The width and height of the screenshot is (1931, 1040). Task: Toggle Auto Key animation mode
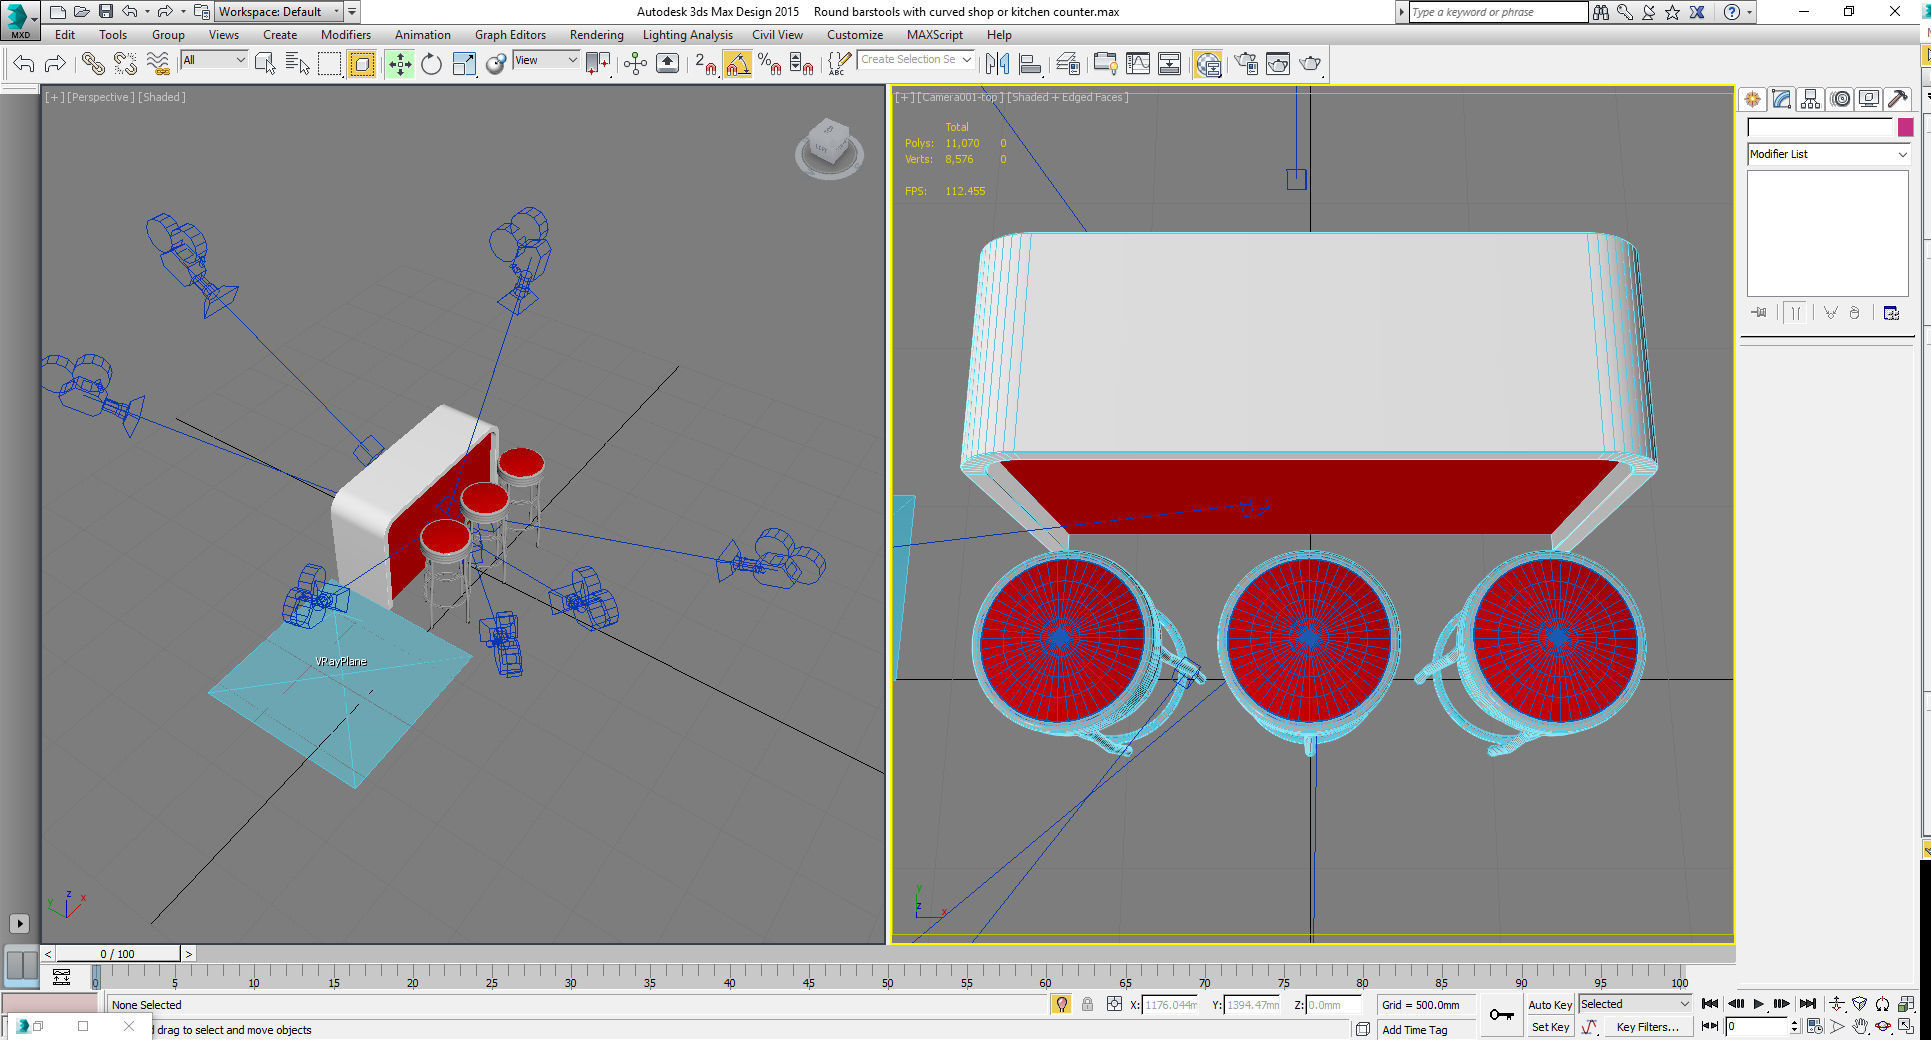(1550, 1005)
